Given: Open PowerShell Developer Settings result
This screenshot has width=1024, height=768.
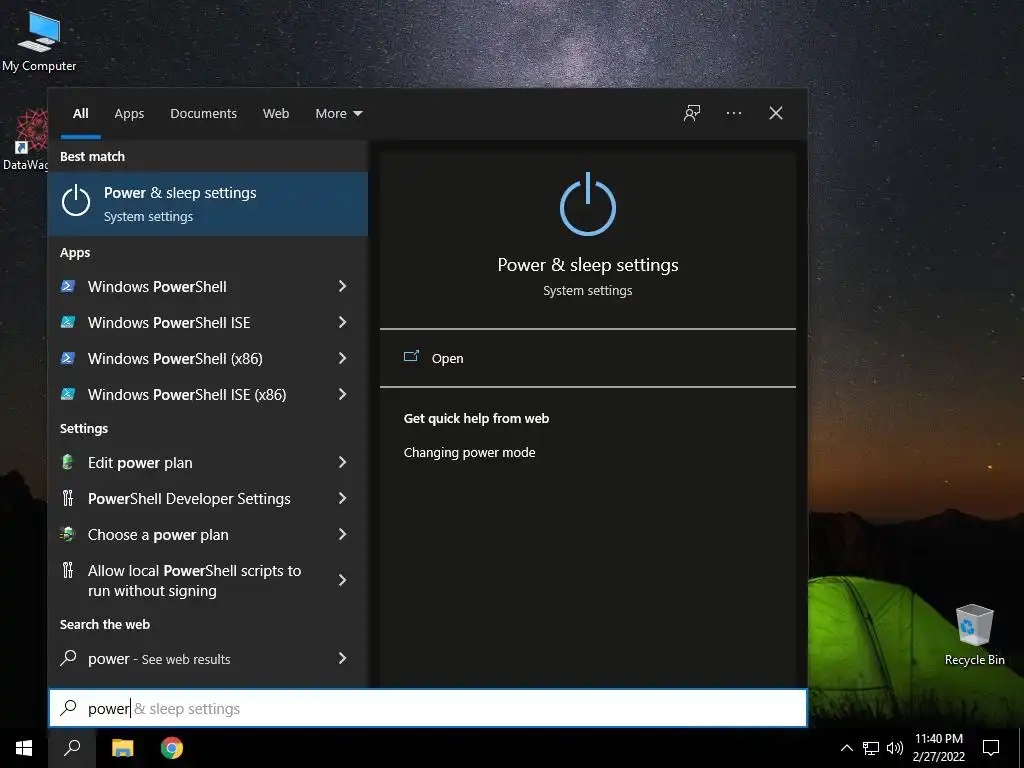Looking at the screenshot, I should click(189, 499).
